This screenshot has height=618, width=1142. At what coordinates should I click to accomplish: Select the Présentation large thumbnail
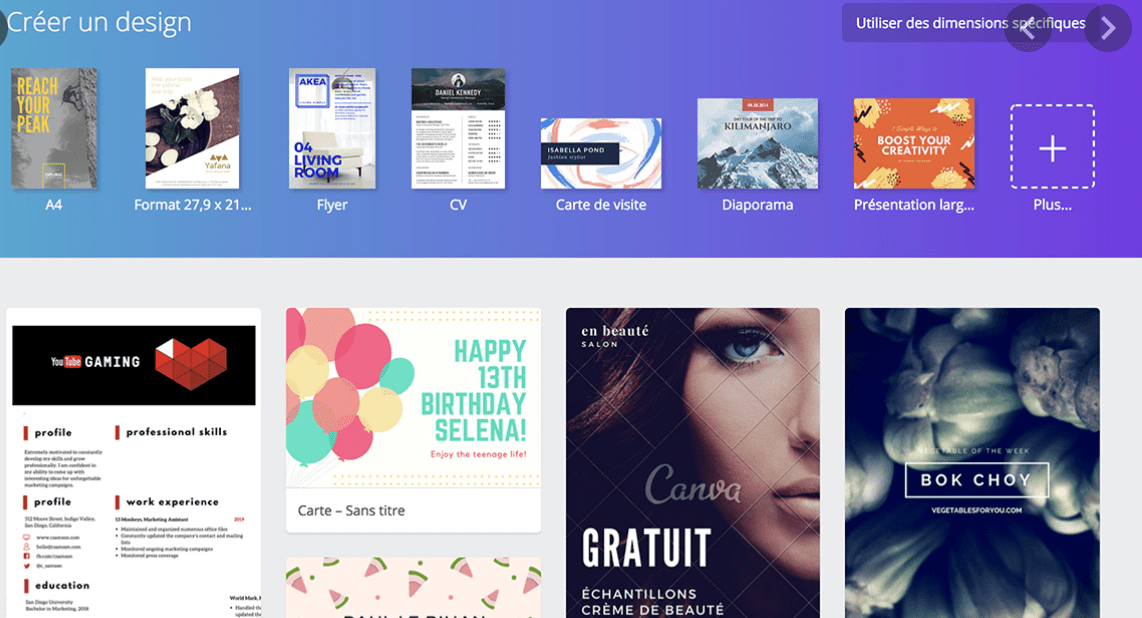click(914, 143)
